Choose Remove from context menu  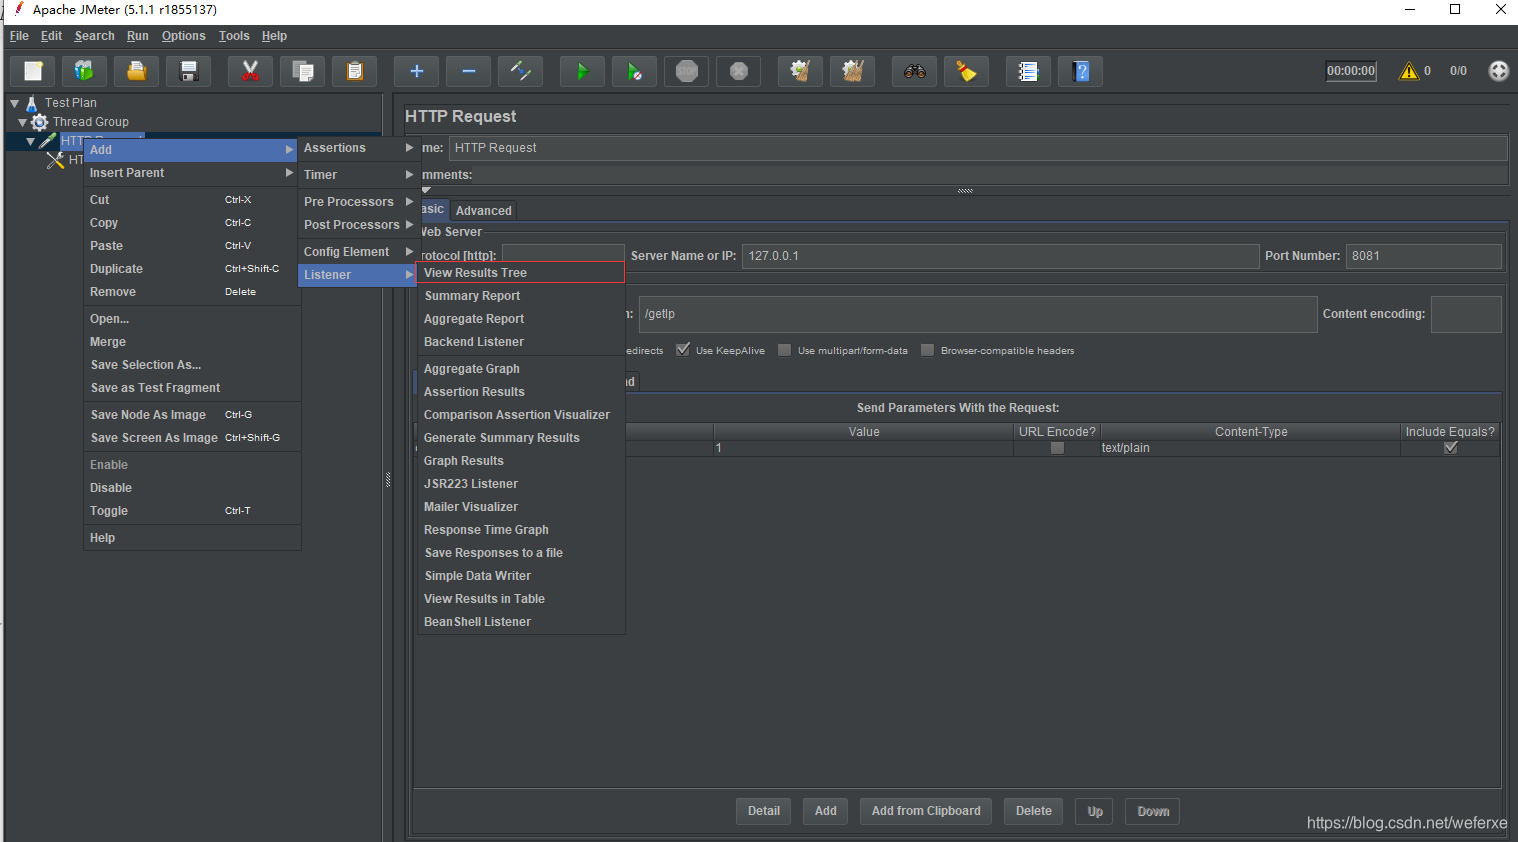[x=191, y=292]
